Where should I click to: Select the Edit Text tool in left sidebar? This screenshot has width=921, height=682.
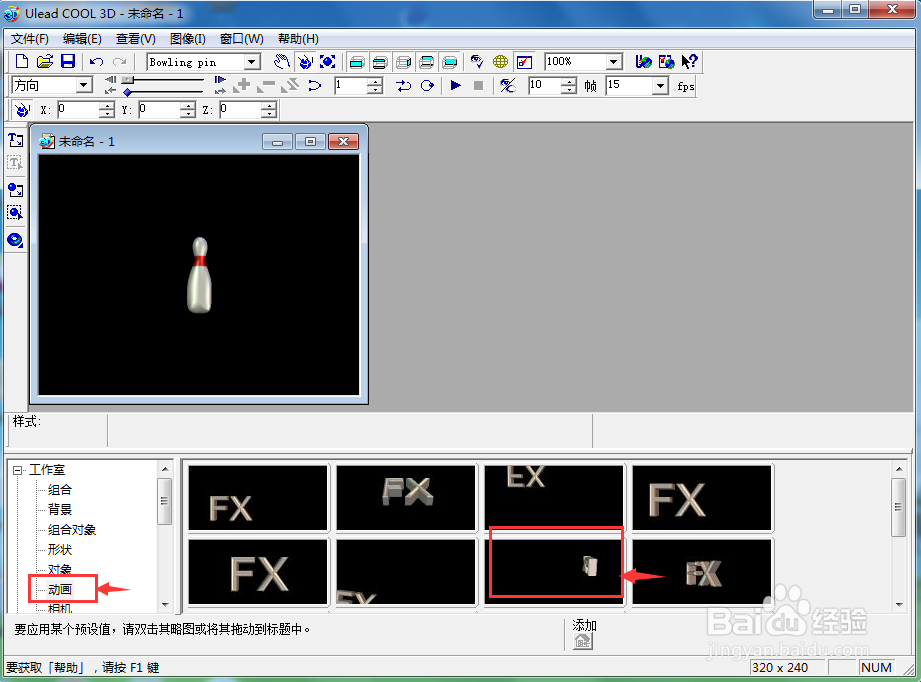point(15,162)
